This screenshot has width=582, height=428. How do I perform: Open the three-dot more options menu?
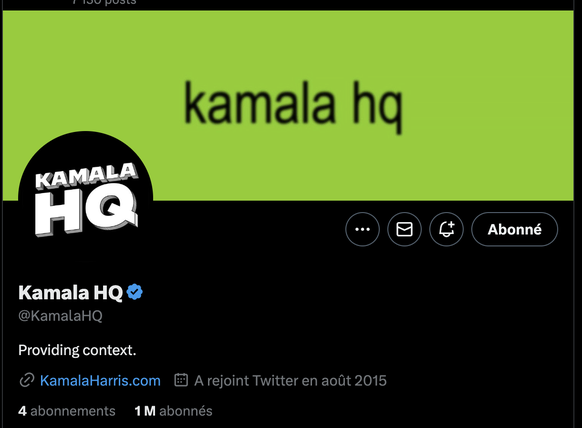tap(362, 229)
